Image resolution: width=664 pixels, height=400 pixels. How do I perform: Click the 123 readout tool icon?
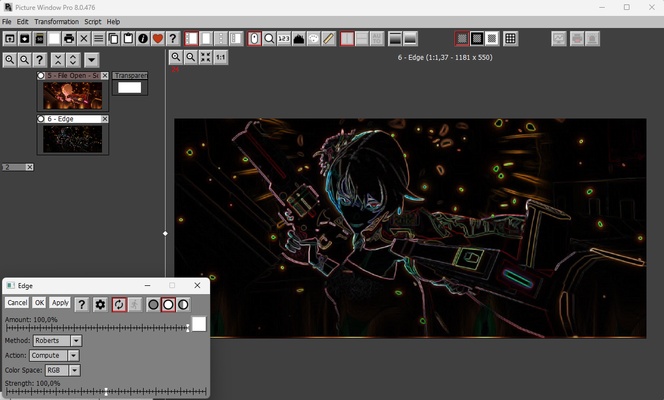[x=284, y=39]
